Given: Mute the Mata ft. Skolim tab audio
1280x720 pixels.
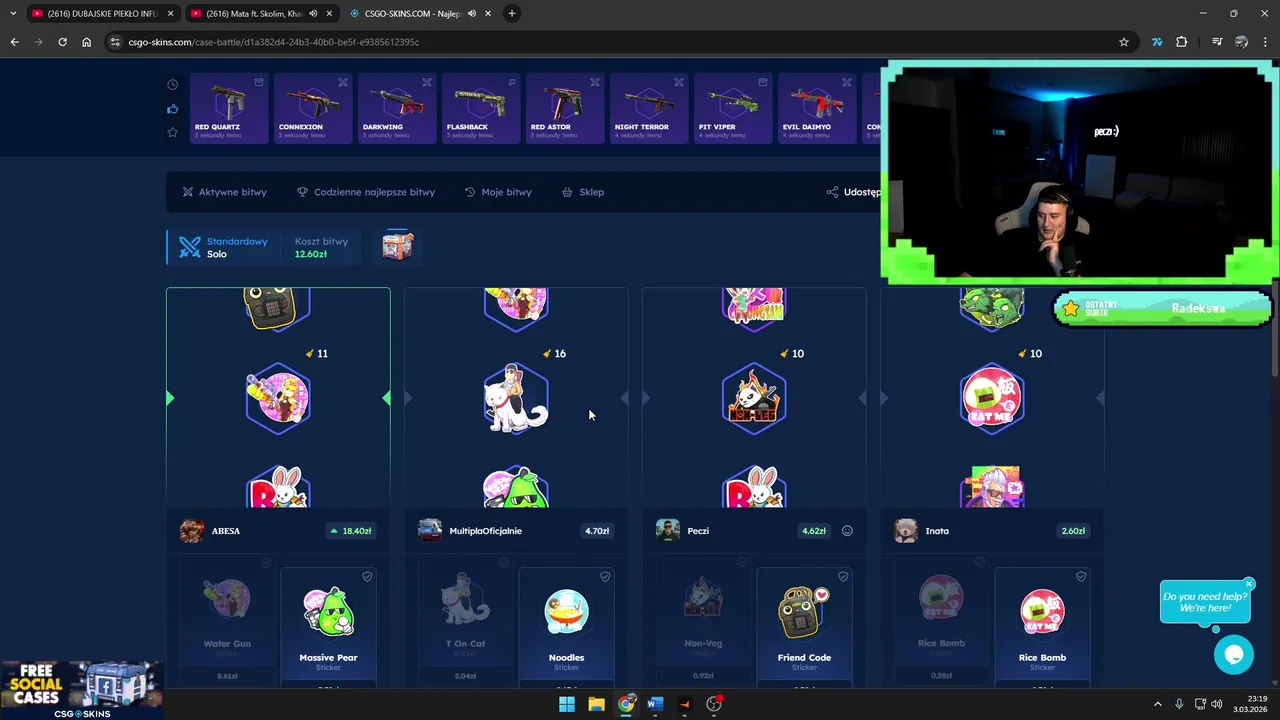Looking at the screenshot, I should tap(314, 14).
